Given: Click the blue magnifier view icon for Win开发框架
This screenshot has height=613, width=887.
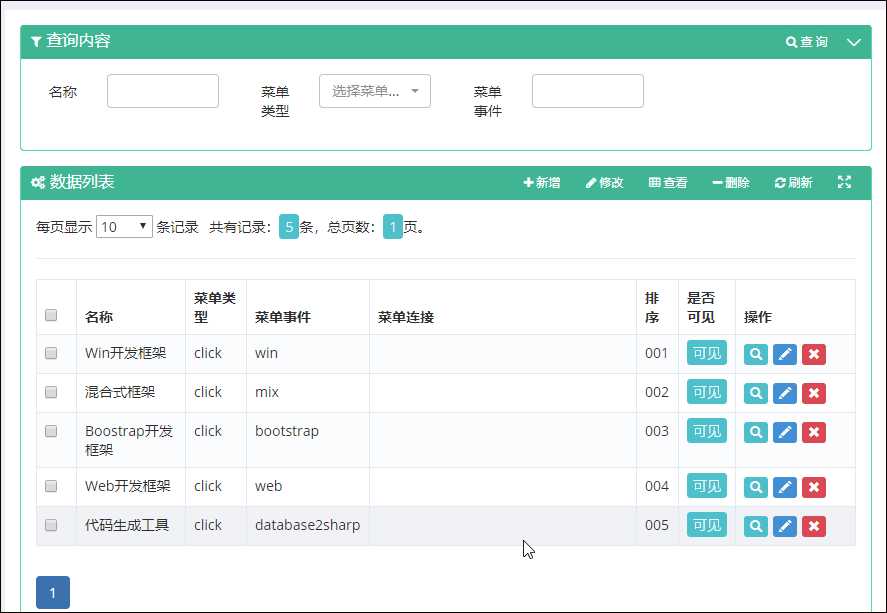Looking at the screenshot, I should coord(755,353).
